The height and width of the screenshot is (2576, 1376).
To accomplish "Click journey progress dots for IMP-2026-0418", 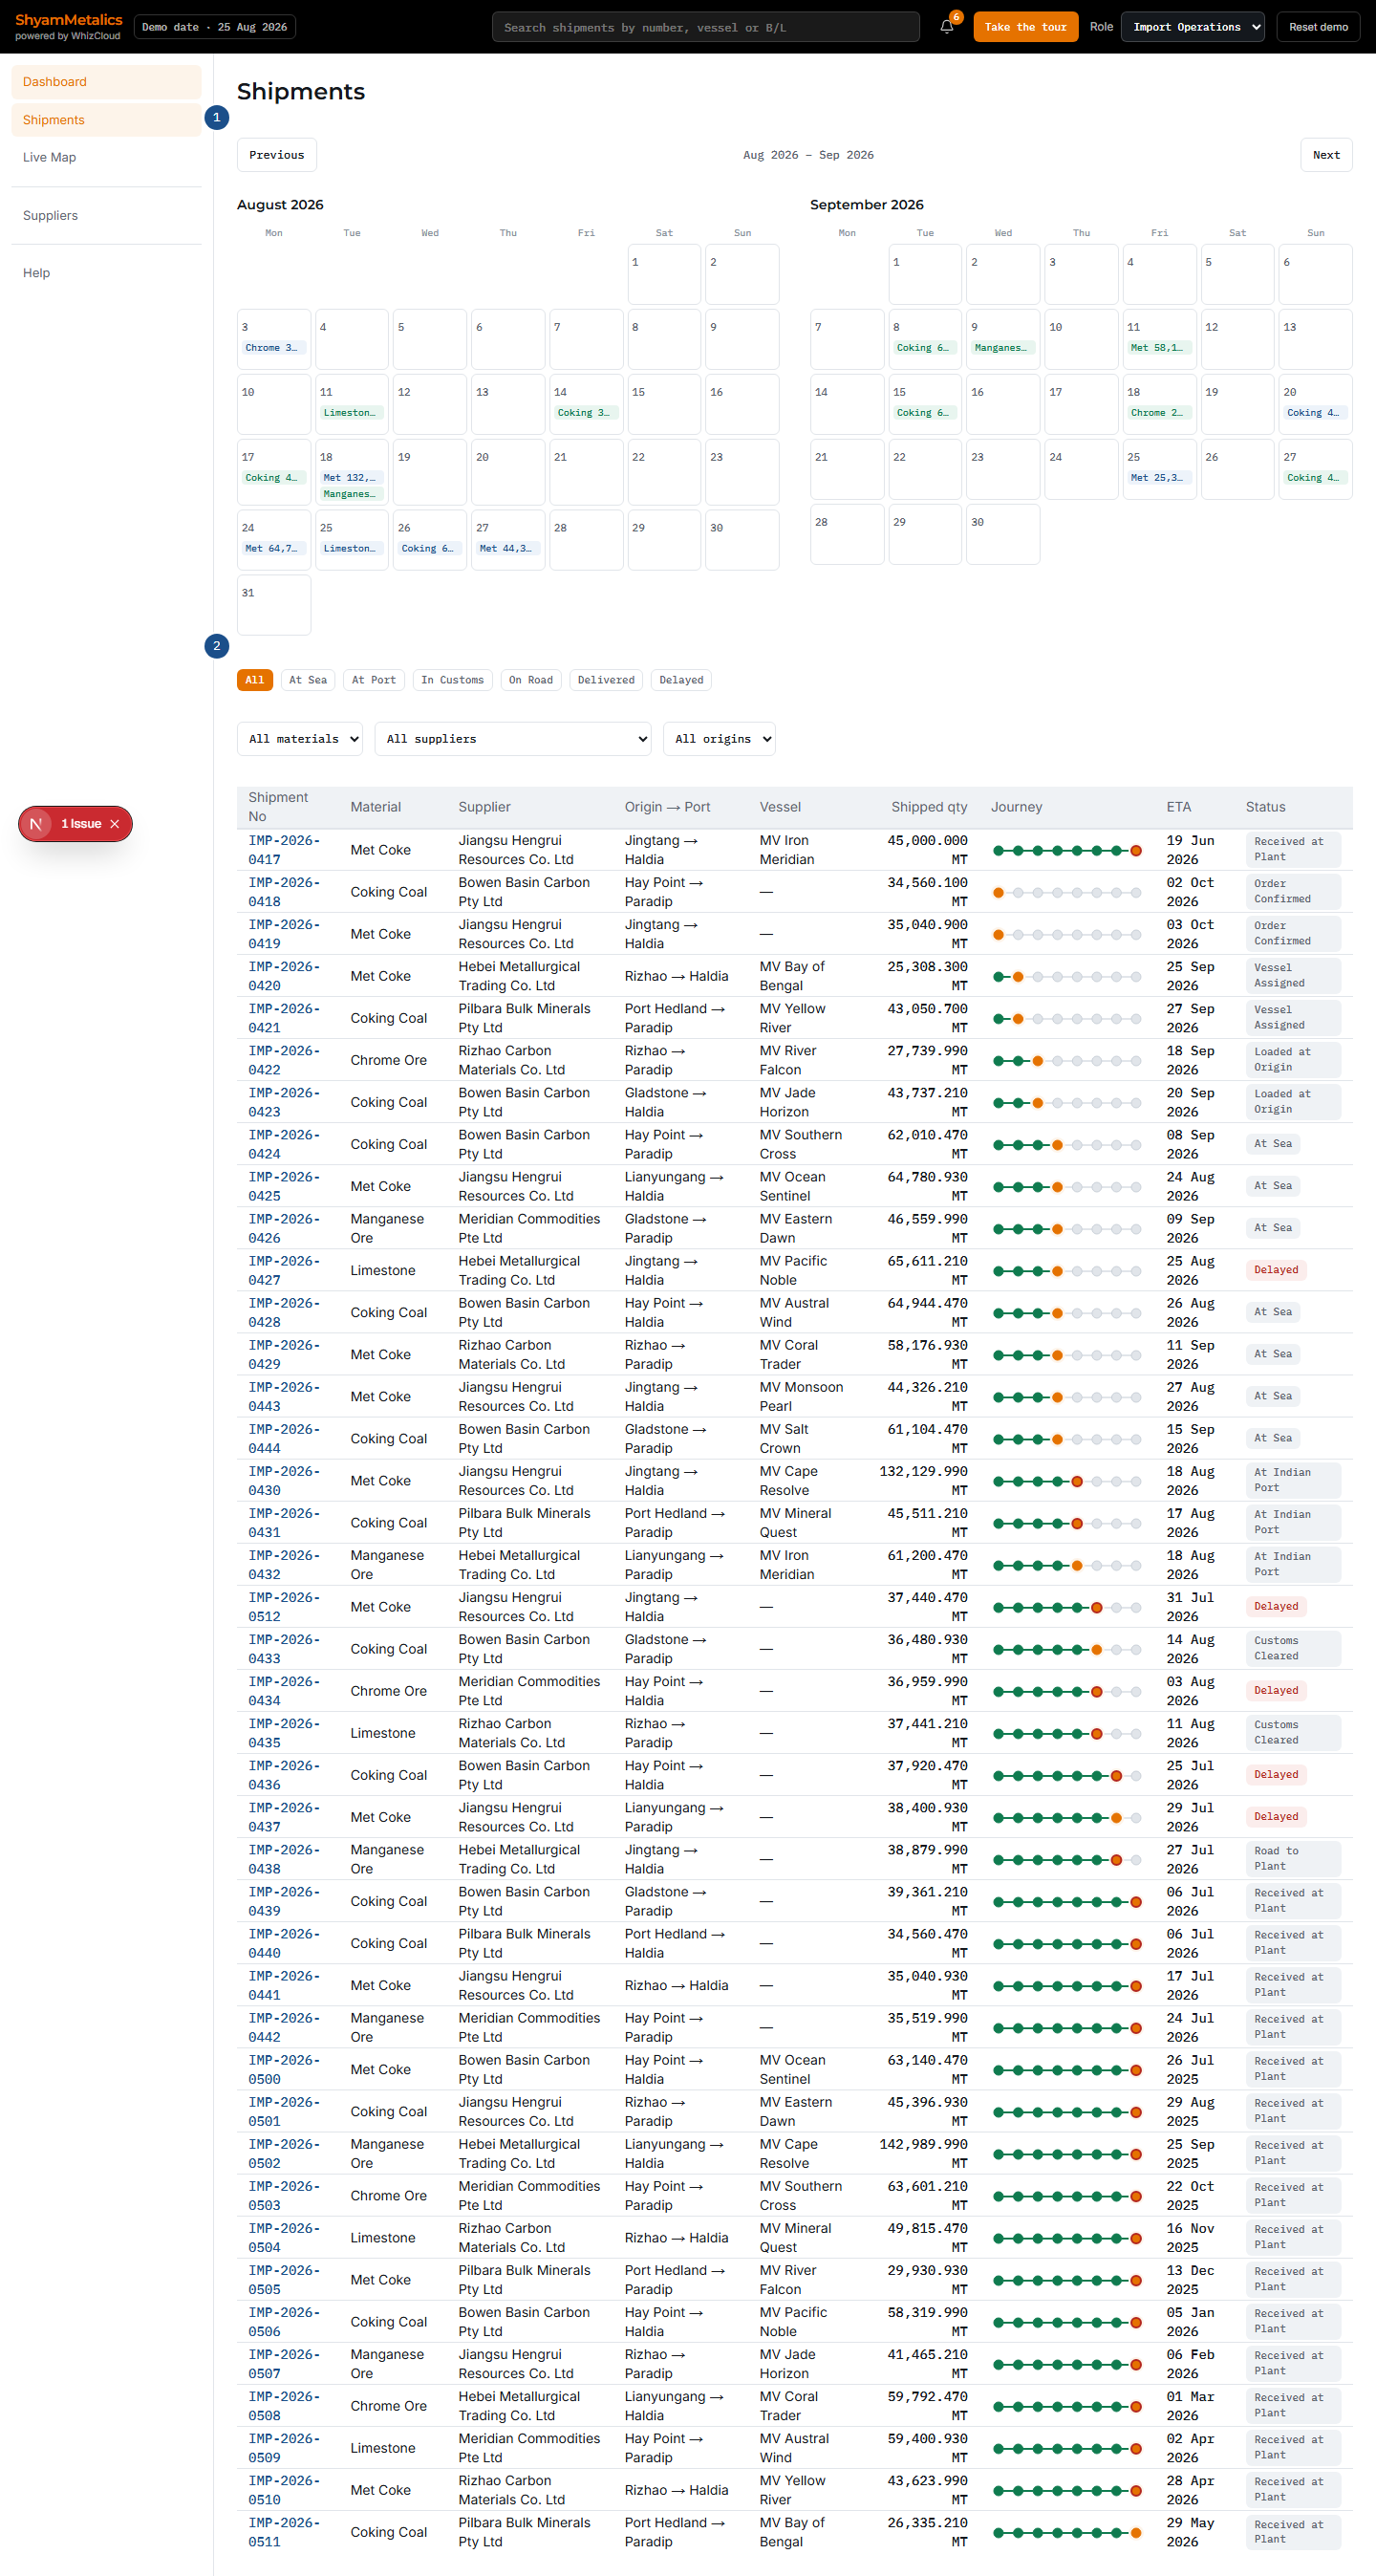I will pos(1067,893).
